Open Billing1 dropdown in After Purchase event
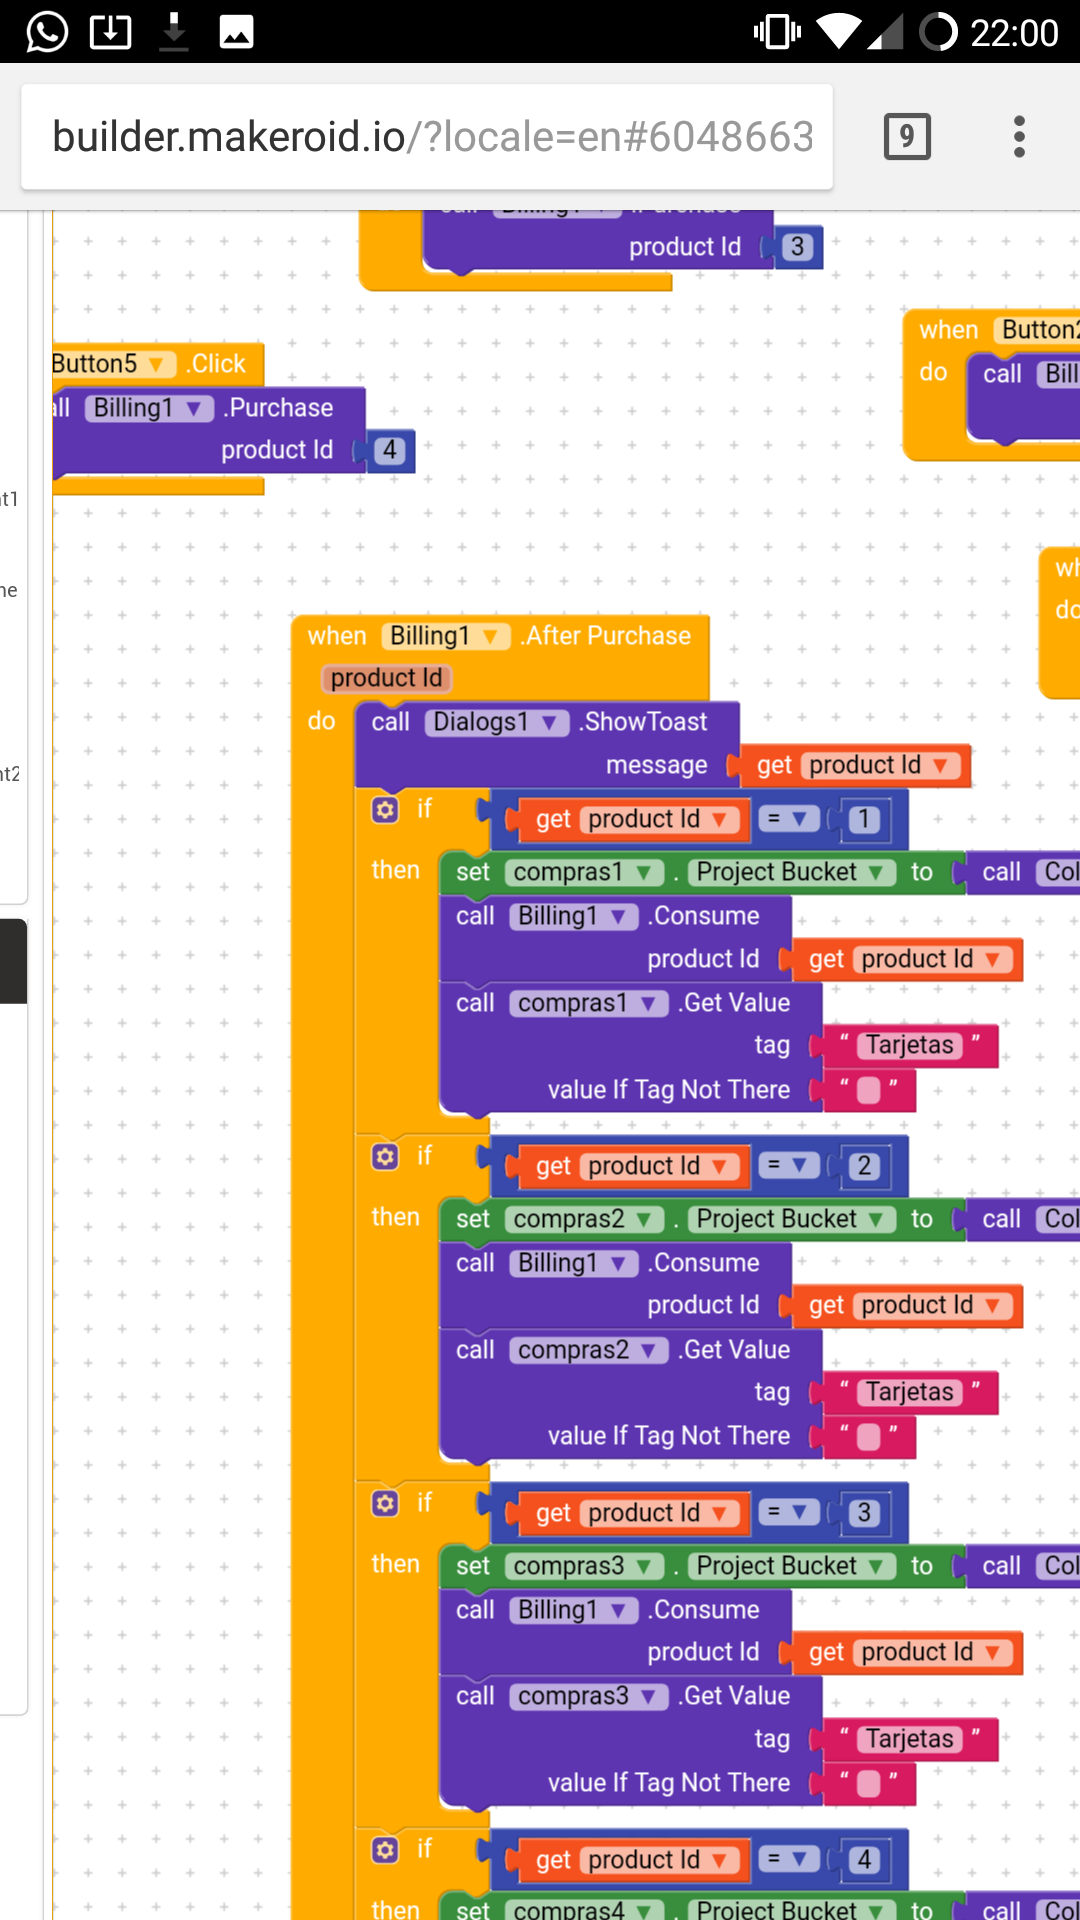1080x1920 pixels. tap(446, 636)
